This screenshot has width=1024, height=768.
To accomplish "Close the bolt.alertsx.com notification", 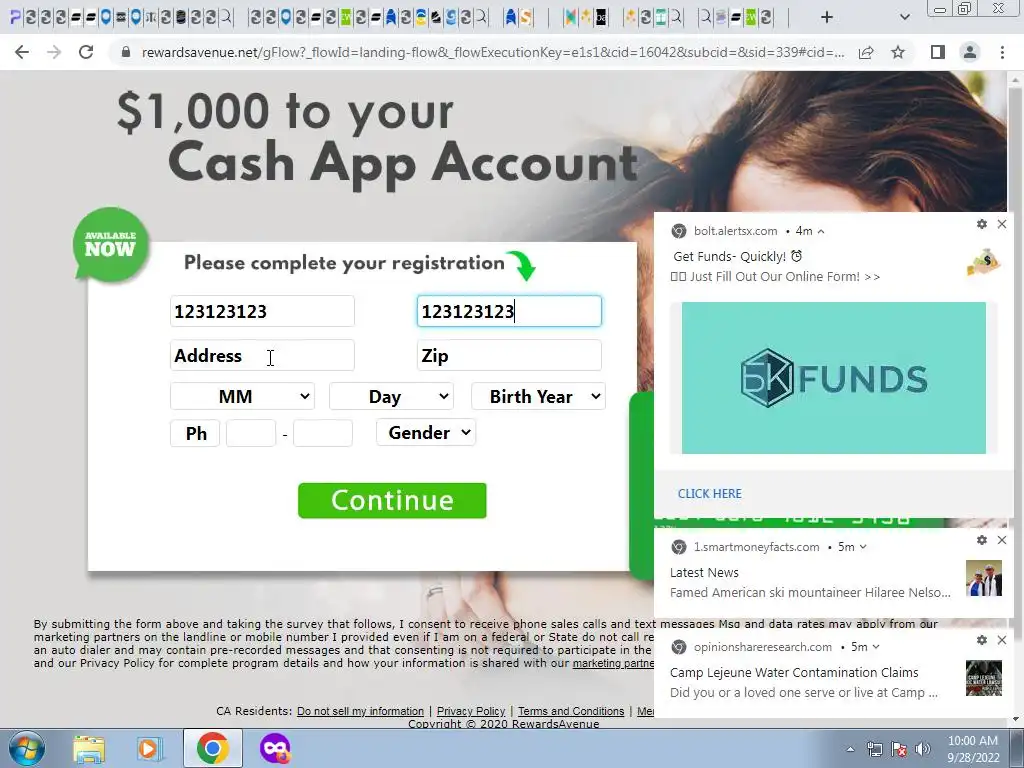I will [x=1002, y=224].
